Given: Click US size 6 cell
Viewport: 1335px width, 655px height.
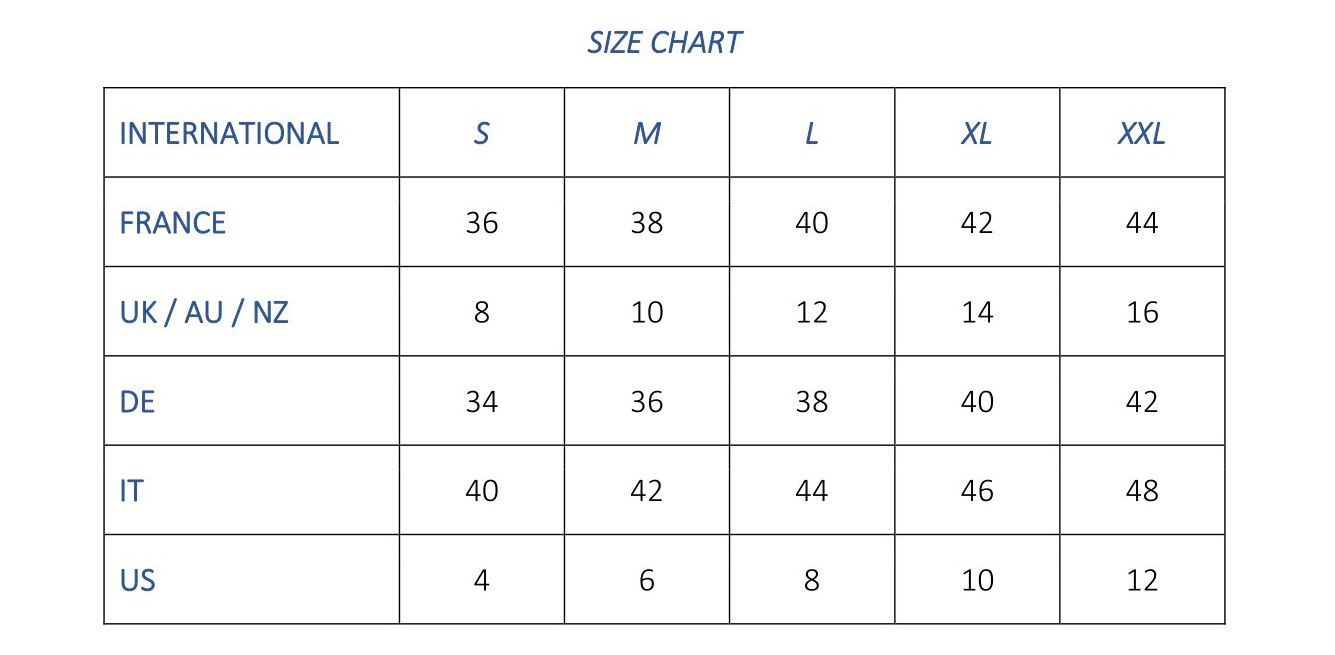Looking at the screenshot, I should [647, 580].
